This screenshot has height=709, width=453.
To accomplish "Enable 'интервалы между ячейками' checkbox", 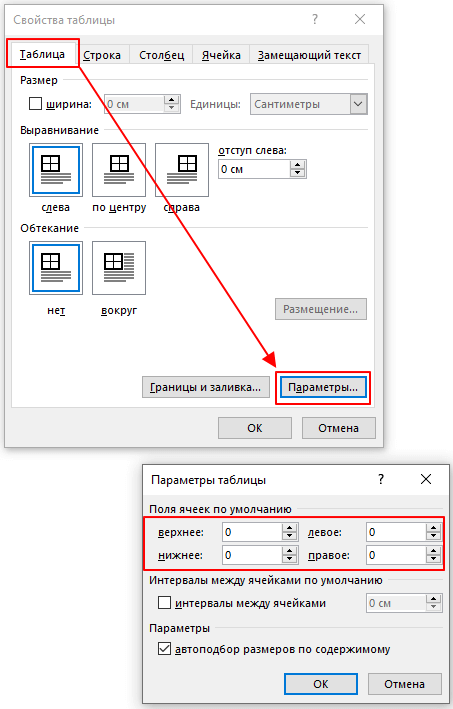I will [x=164, y=603].
